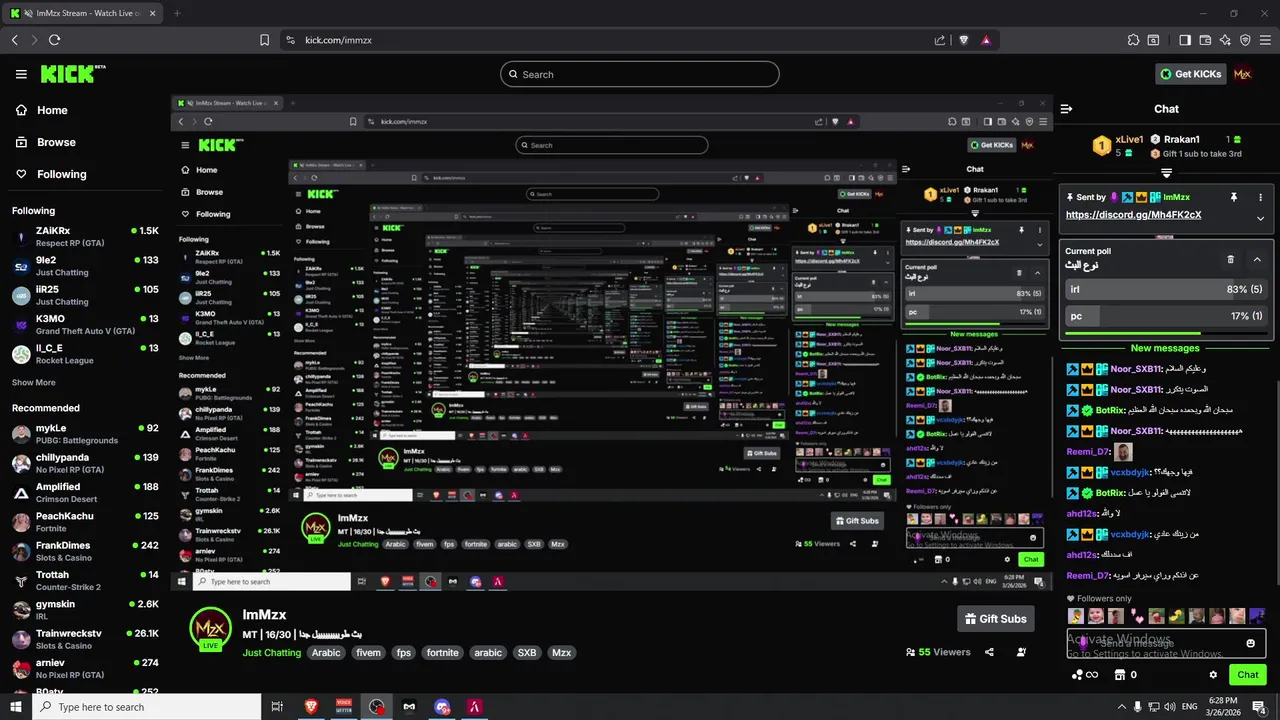1280x720 pixels.
Task: Open the Just Chatting category link
Action: pos(271,653)
